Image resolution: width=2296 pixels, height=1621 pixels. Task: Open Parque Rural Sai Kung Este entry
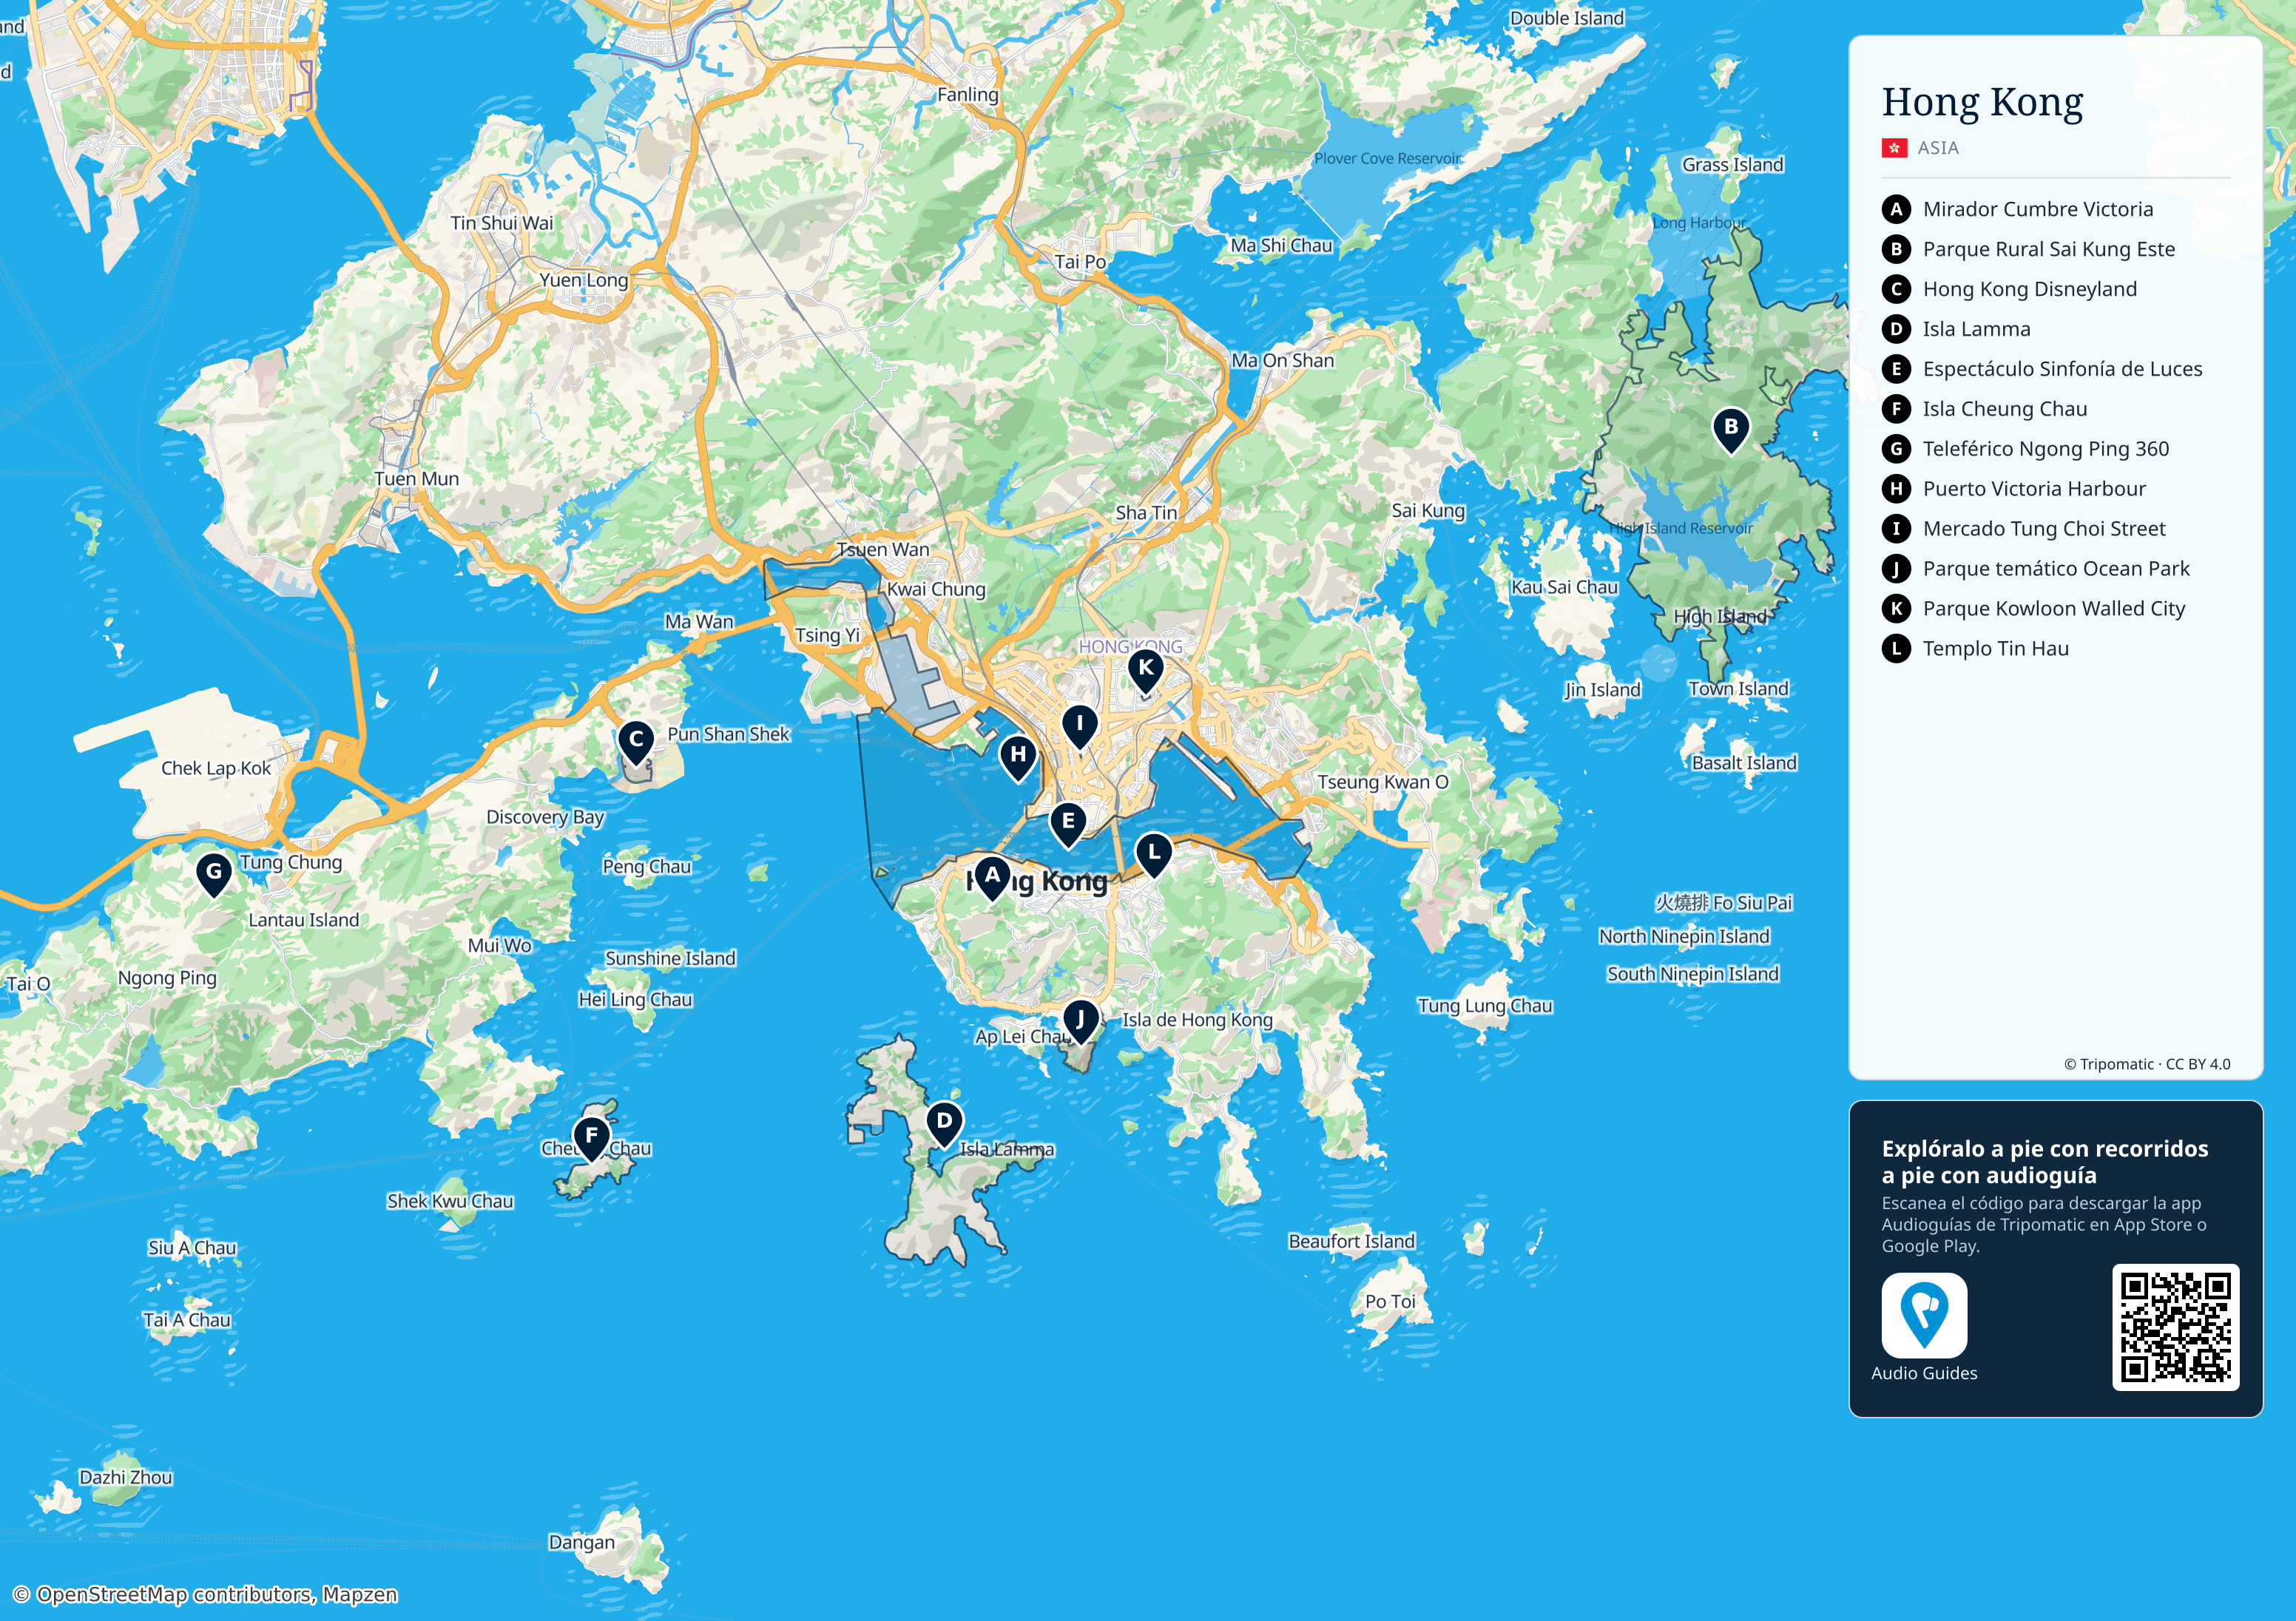tap(2049, 249)
